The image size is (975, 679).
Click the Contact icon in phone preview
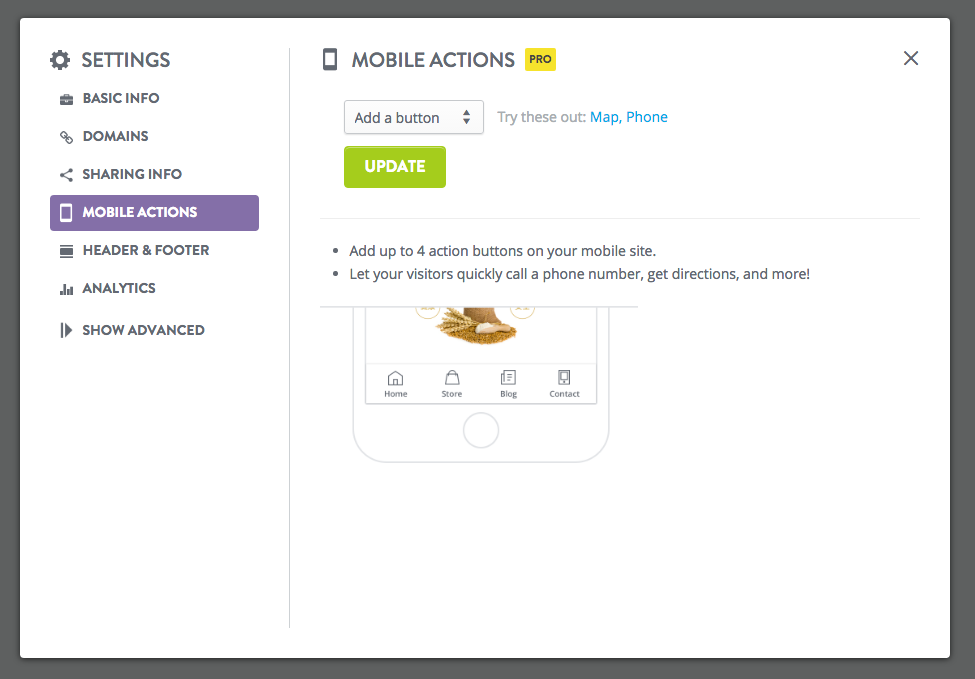pyautogui.click(x=564, y=377)
